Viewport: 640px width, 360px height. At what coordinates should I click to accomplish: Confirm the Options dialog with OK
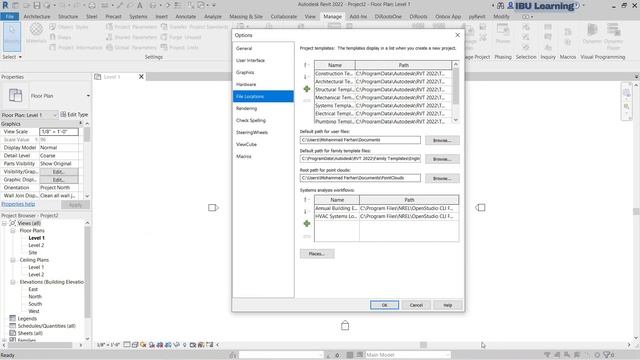[x=384, y=305]
